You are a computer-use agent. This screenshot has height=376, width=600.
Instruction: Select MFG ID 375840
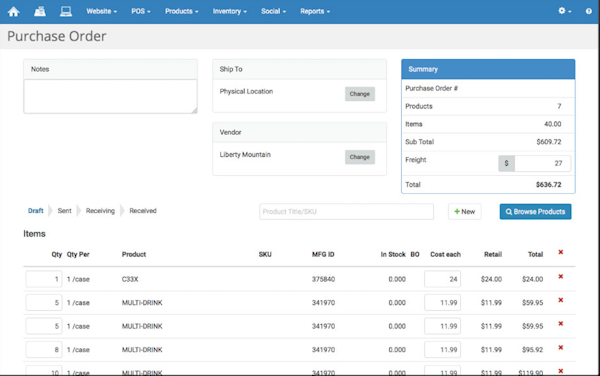click(x=323, y=279)
